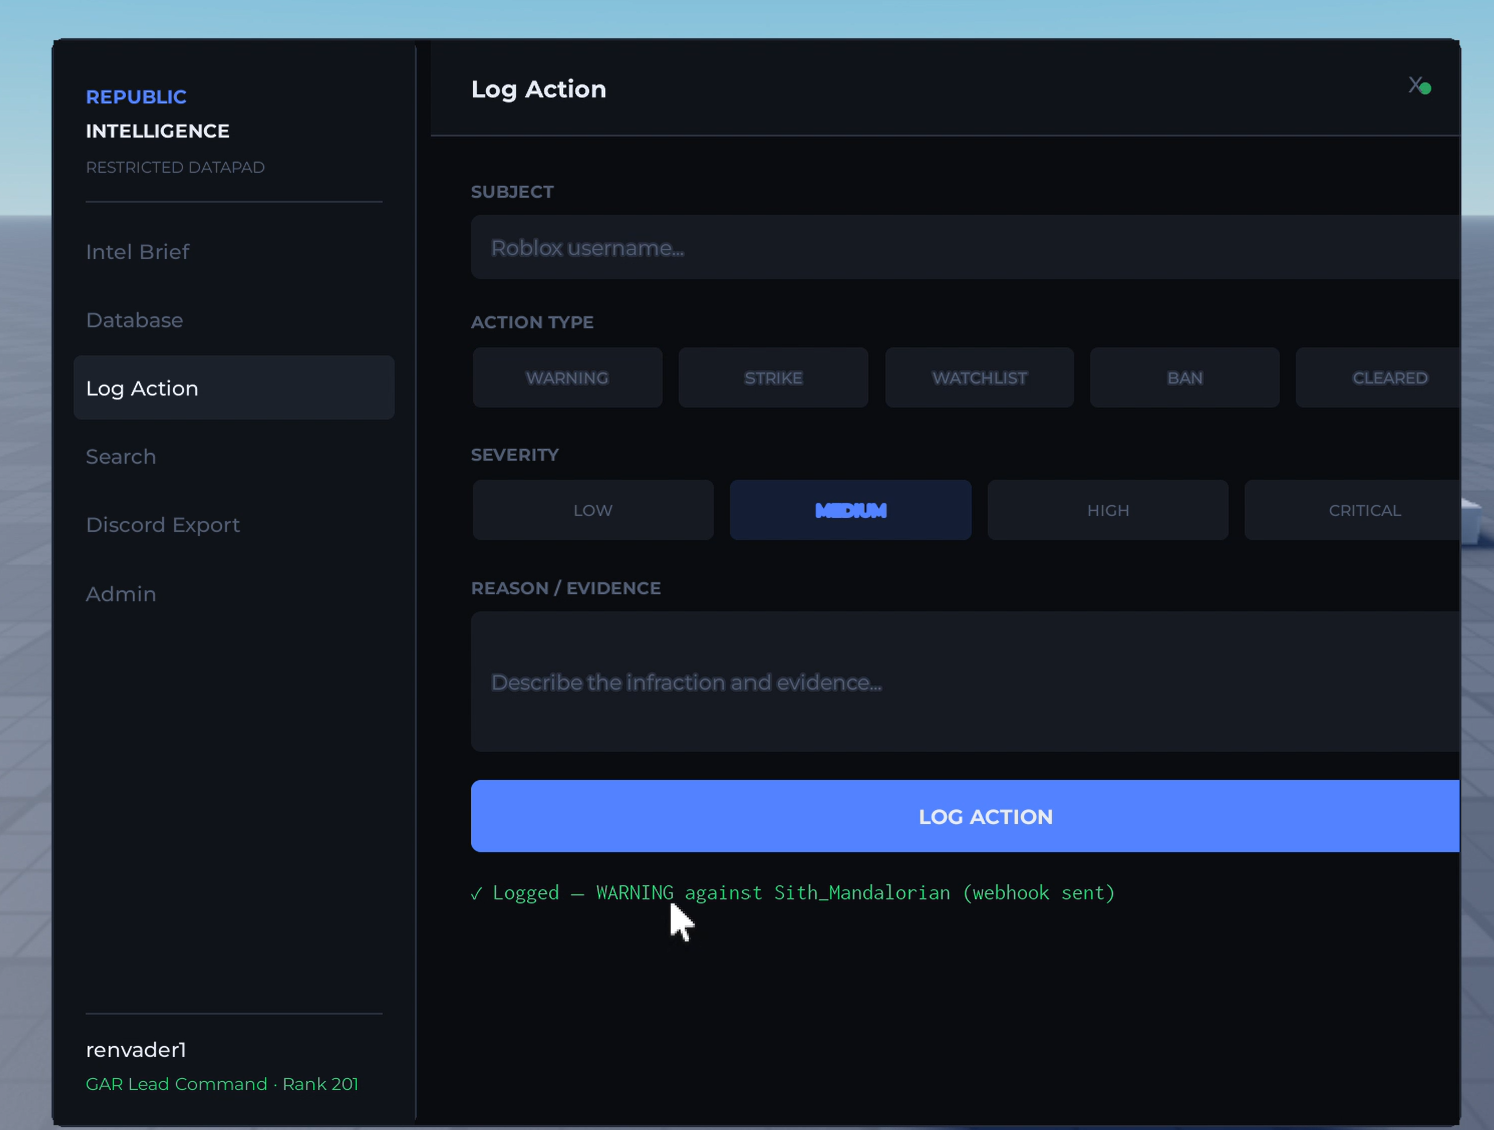The width and height of the screenshot is (1494, 1130).
Task: Choose the WARNING action type
Action: coord(567,378)
